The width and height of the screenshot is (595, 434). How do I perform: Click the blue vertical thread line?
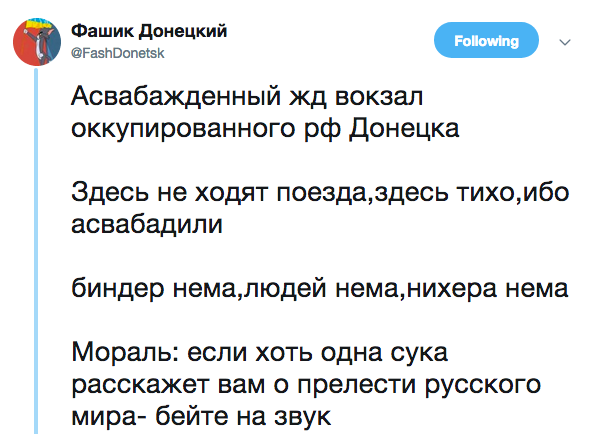pos(36,251)
